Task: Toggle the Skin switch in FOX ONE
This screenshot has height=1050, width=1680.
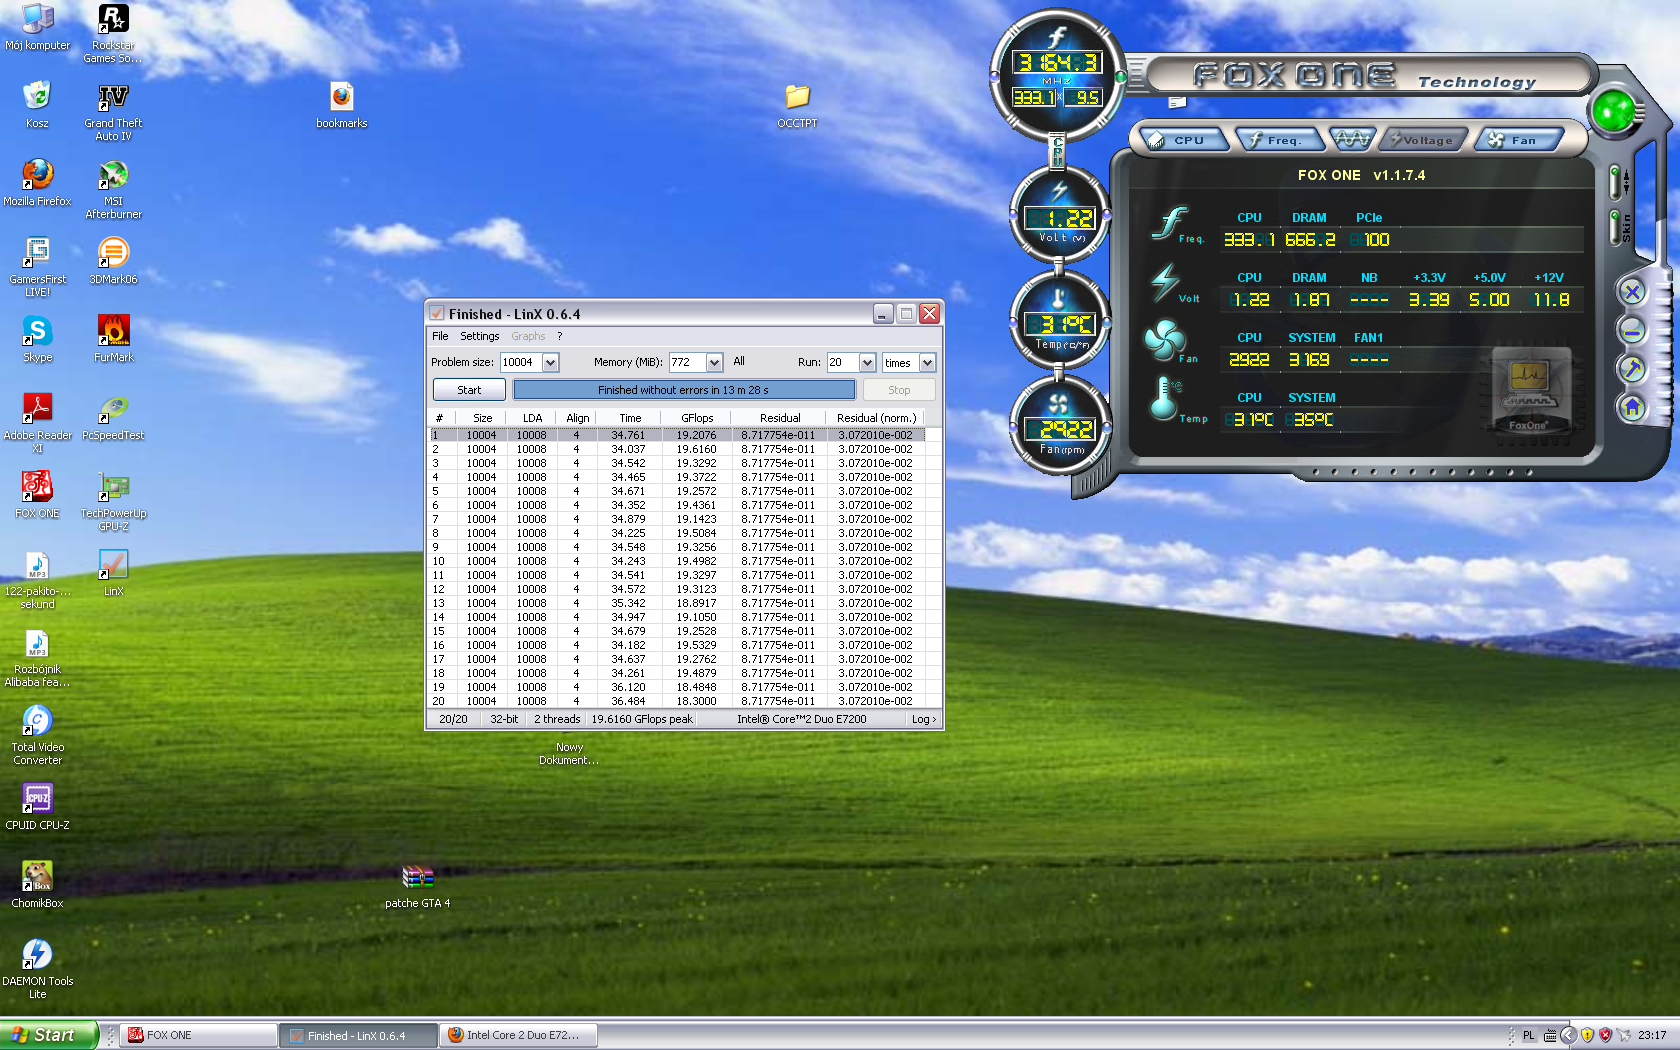Action: [x=1615, y=228]
